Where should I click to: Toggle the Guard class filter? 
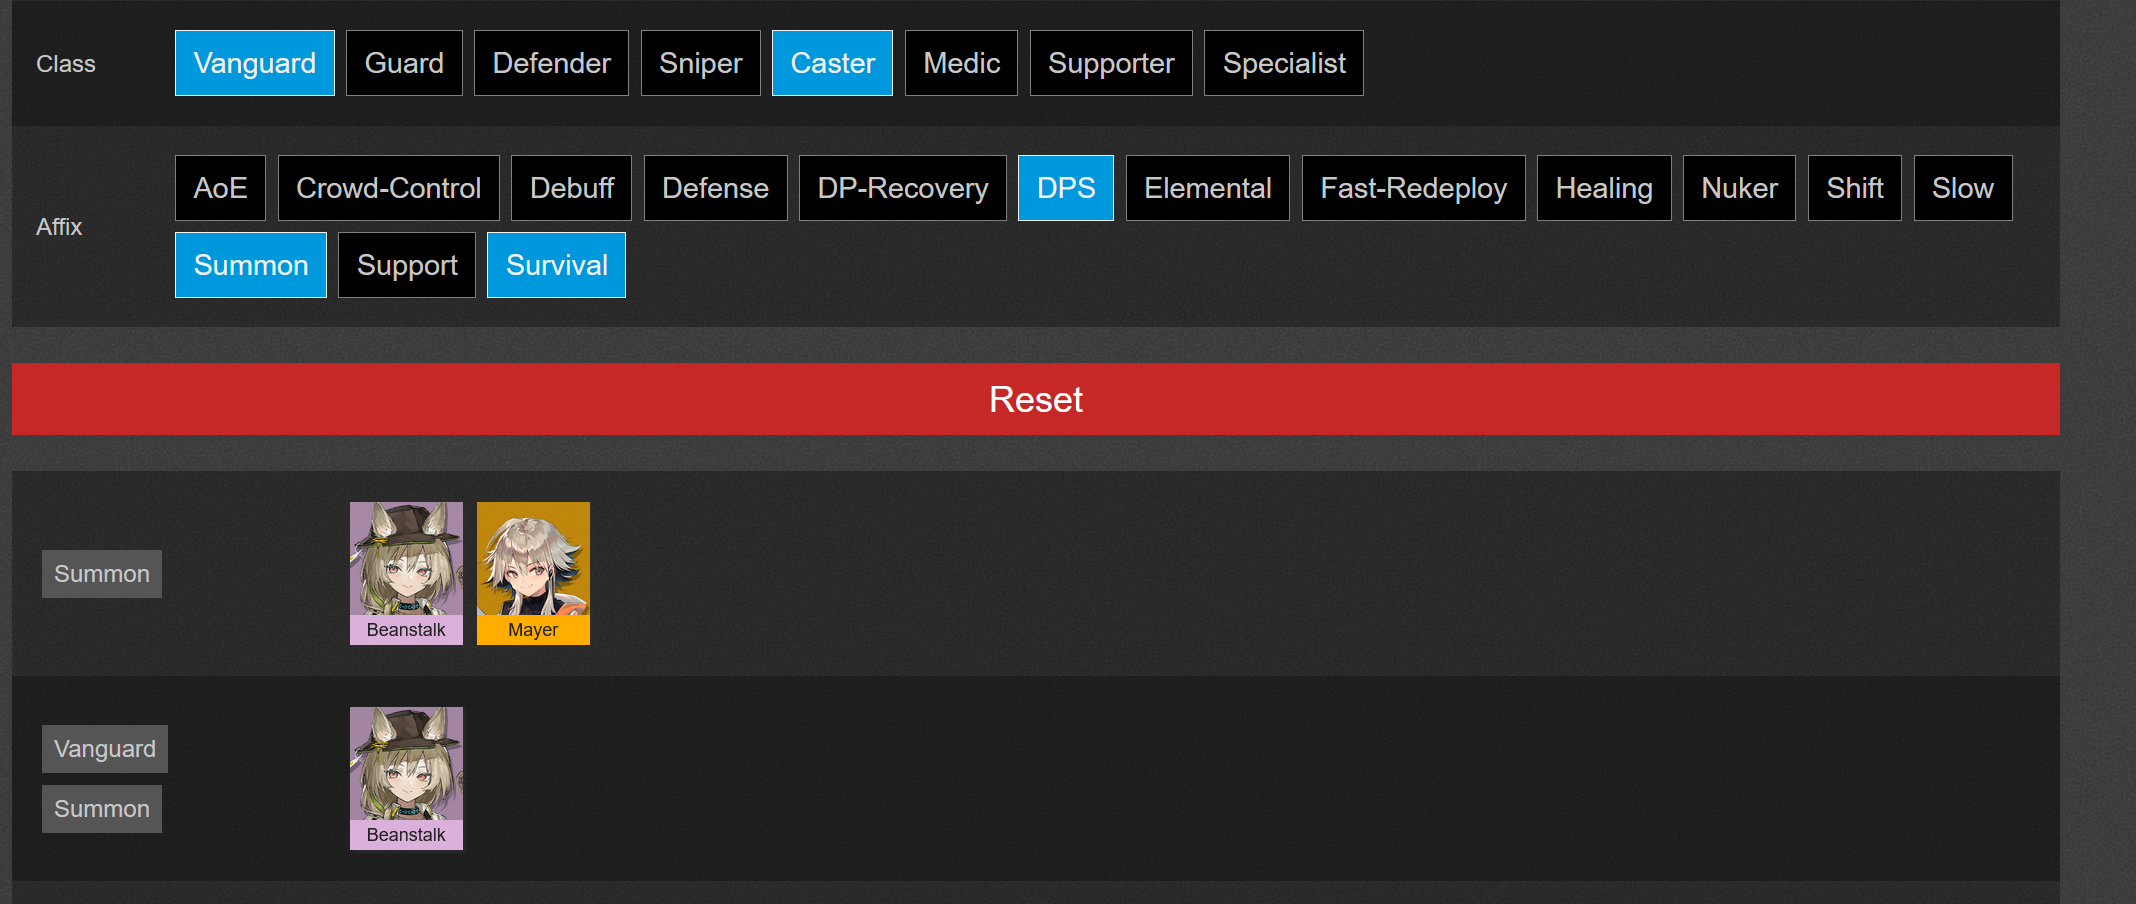pyautogui.click(x=404, y=63)
